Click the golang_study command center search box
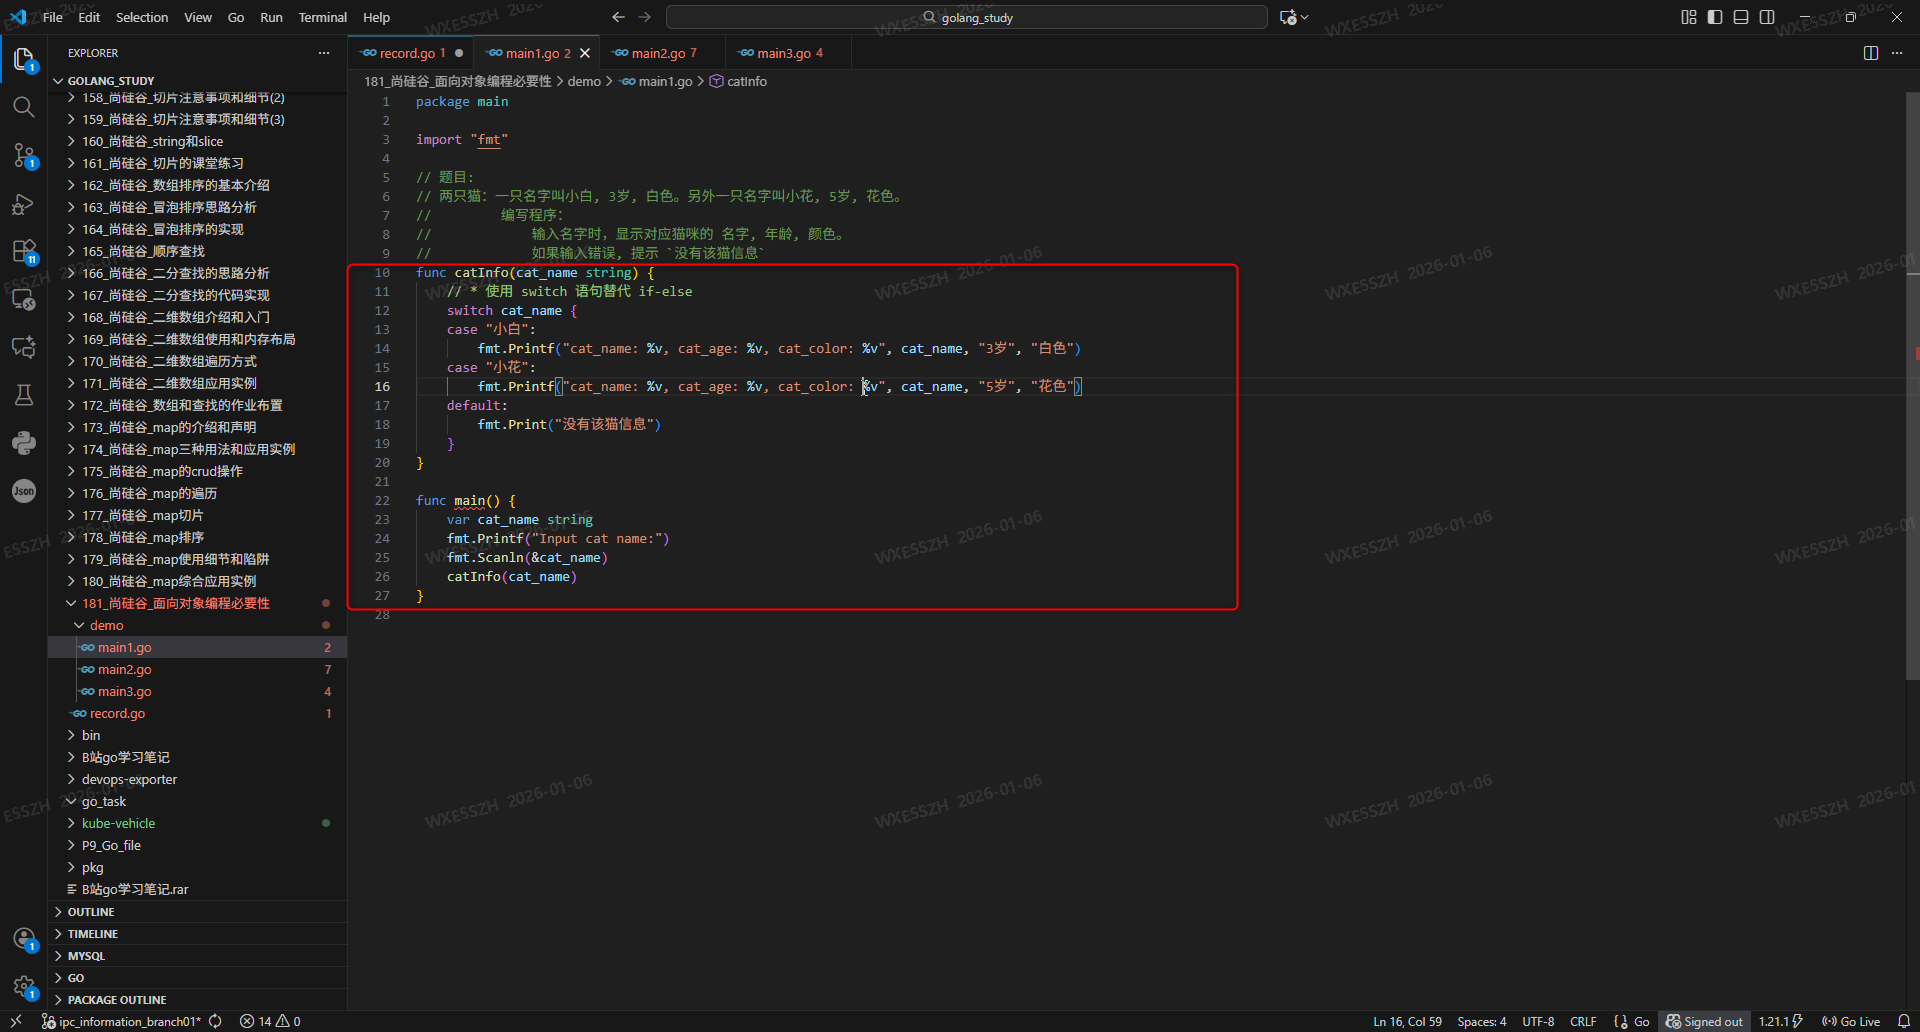 point(967,17)
